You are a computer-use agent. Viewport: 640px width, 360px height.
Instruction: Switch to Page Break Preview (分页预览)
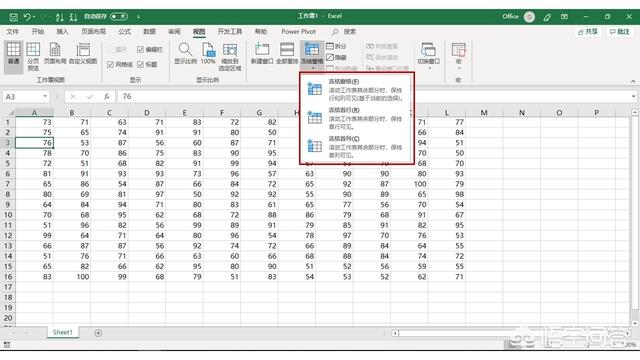[33, 56]
